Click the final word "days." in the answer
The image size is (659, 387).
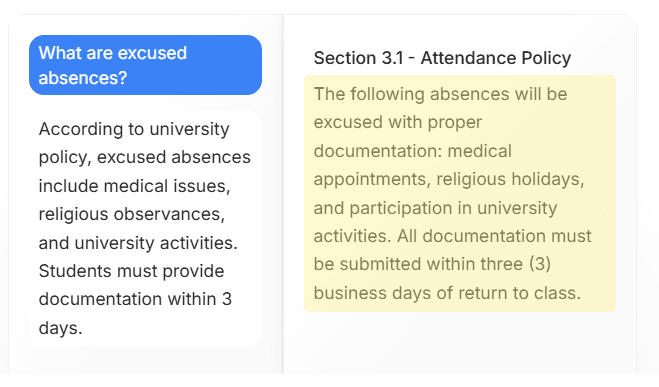(61, 328)
